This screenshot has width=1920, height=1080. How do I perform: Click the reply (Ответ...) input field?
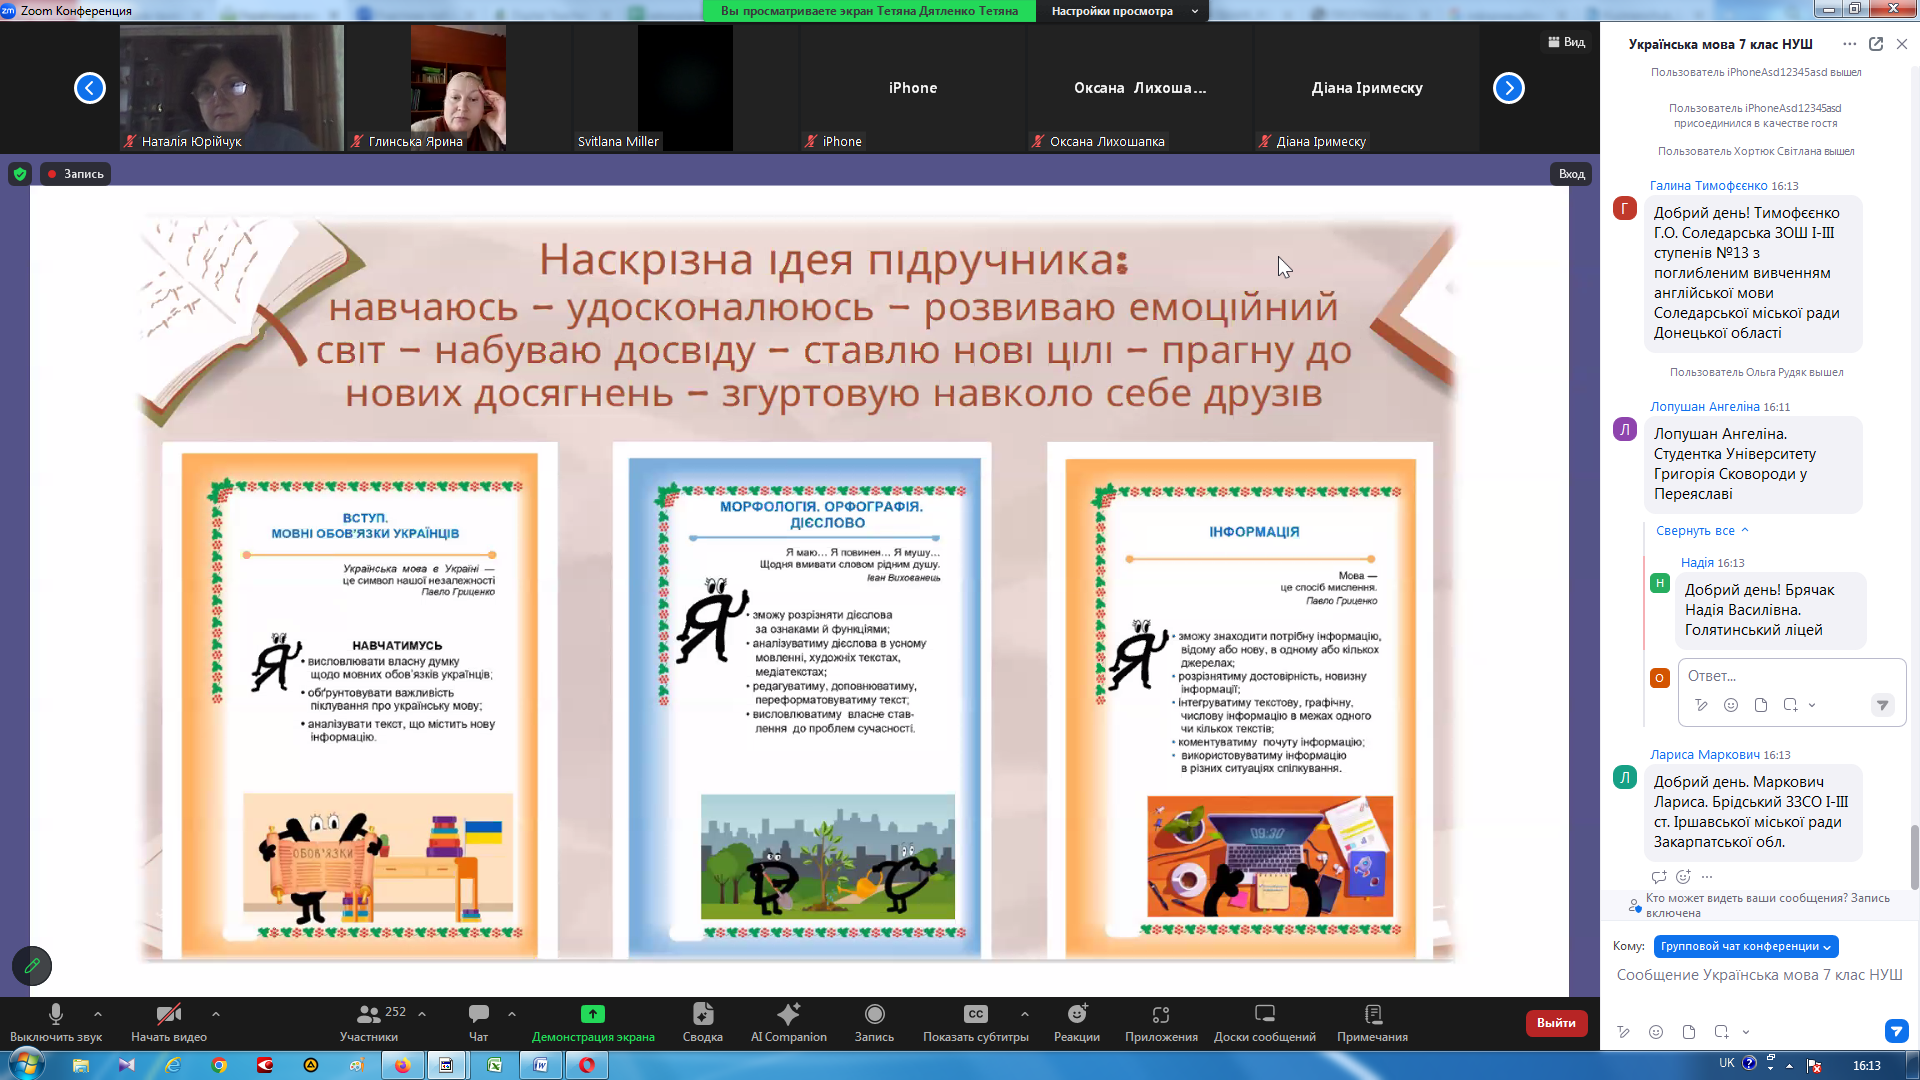(x=1790, y=676)
